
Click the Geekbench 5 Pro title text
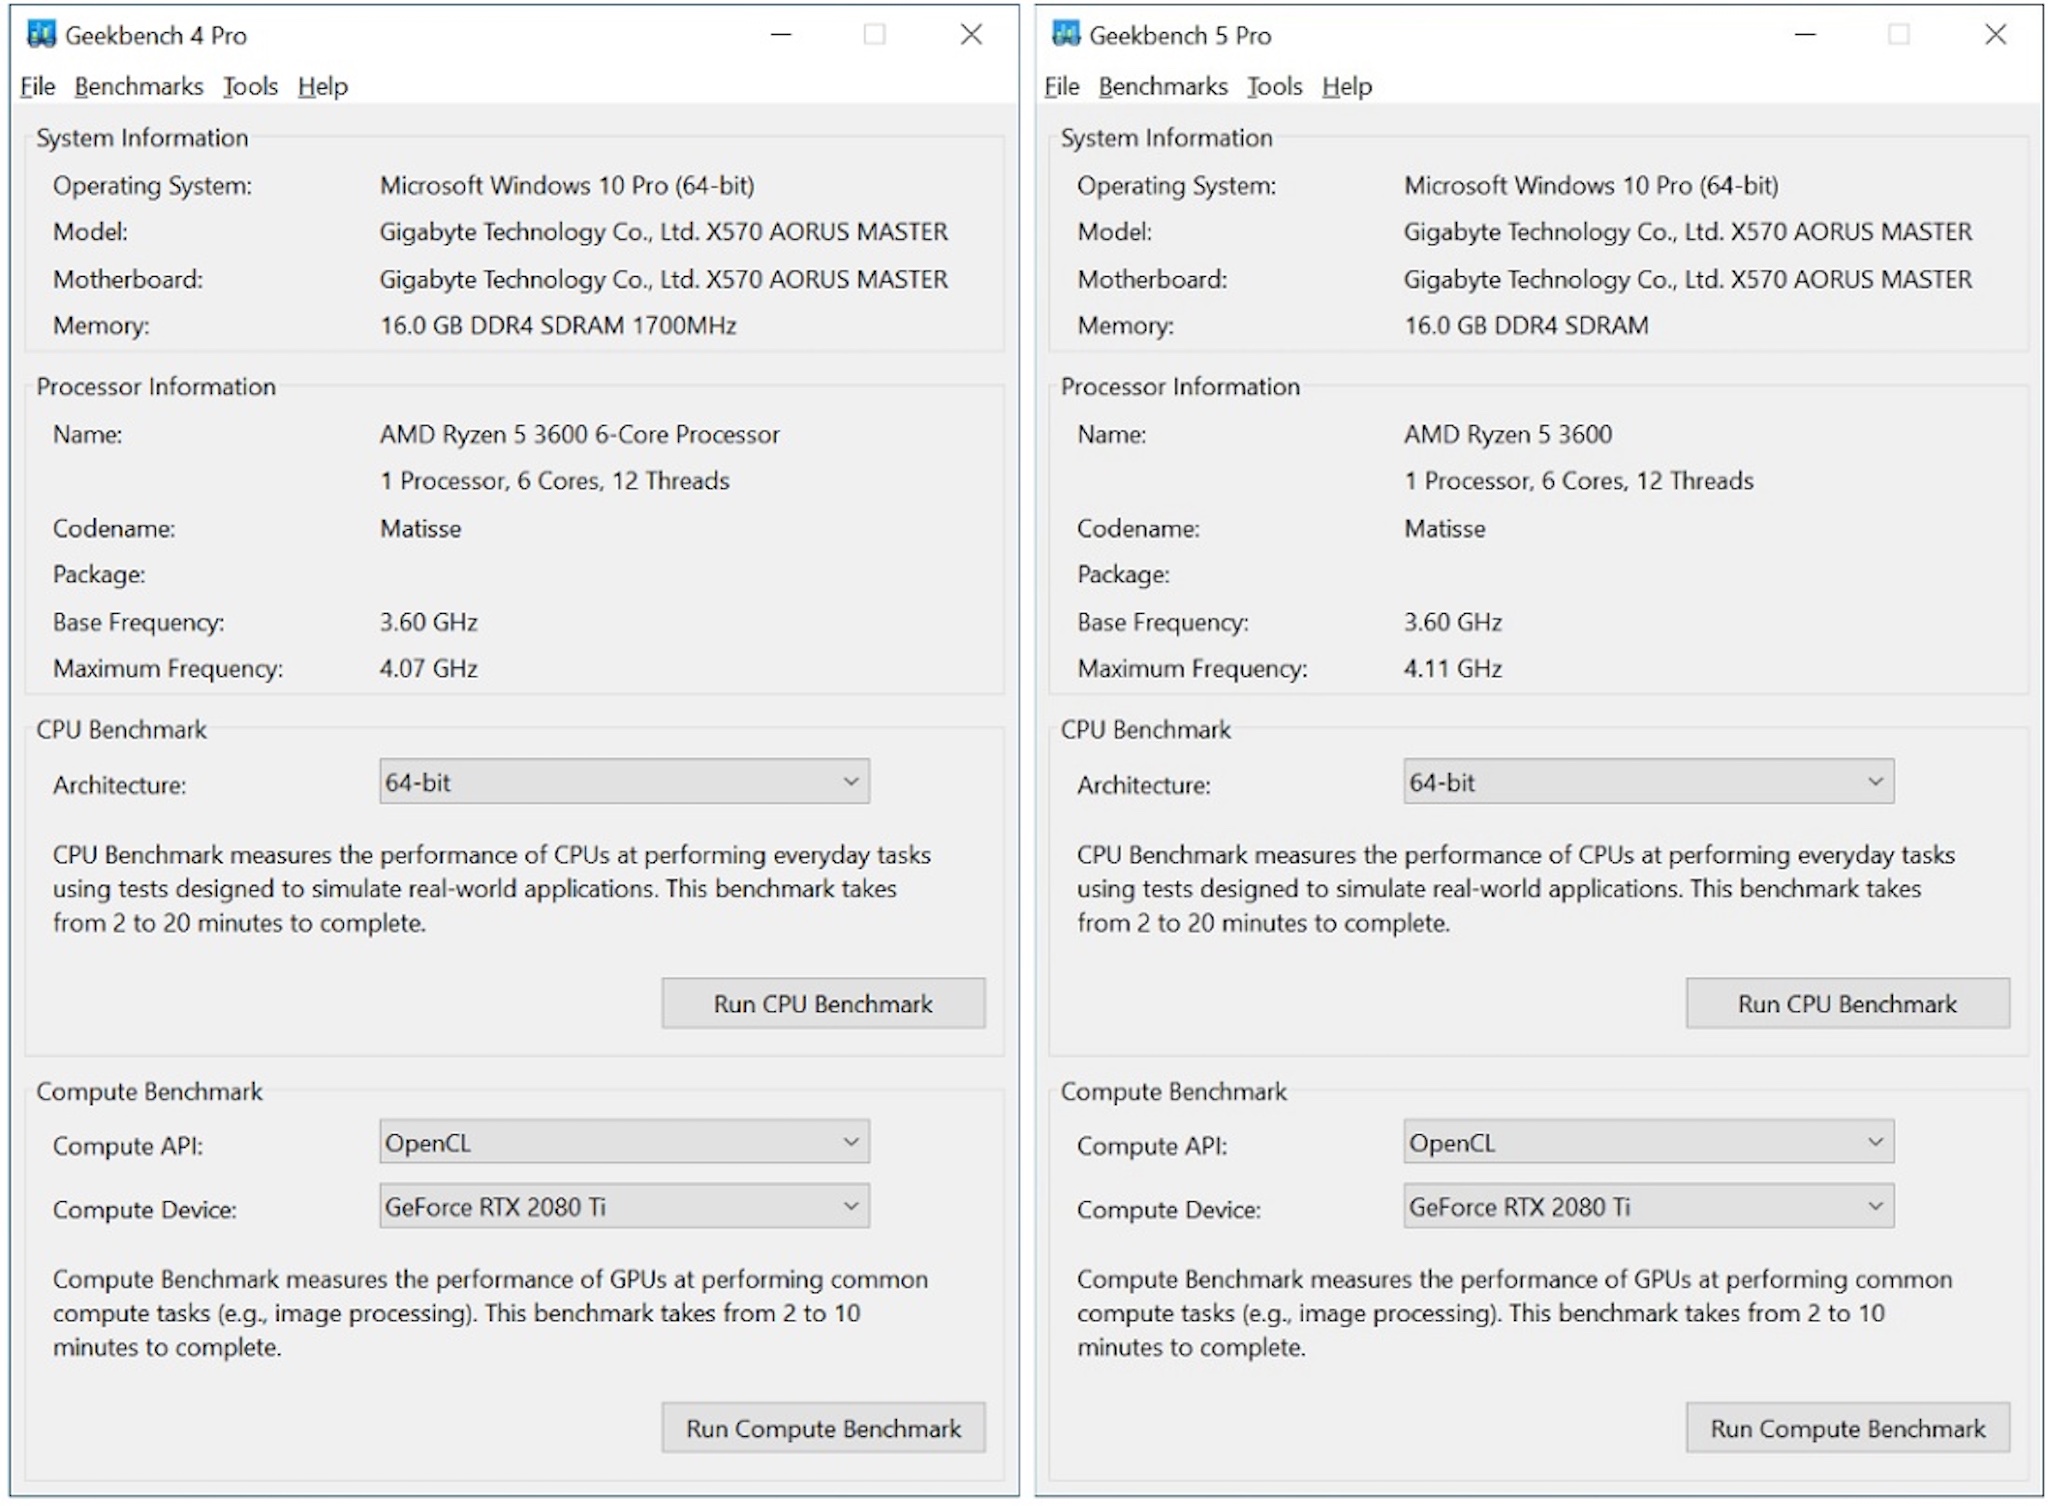[x=1180, y=36]
